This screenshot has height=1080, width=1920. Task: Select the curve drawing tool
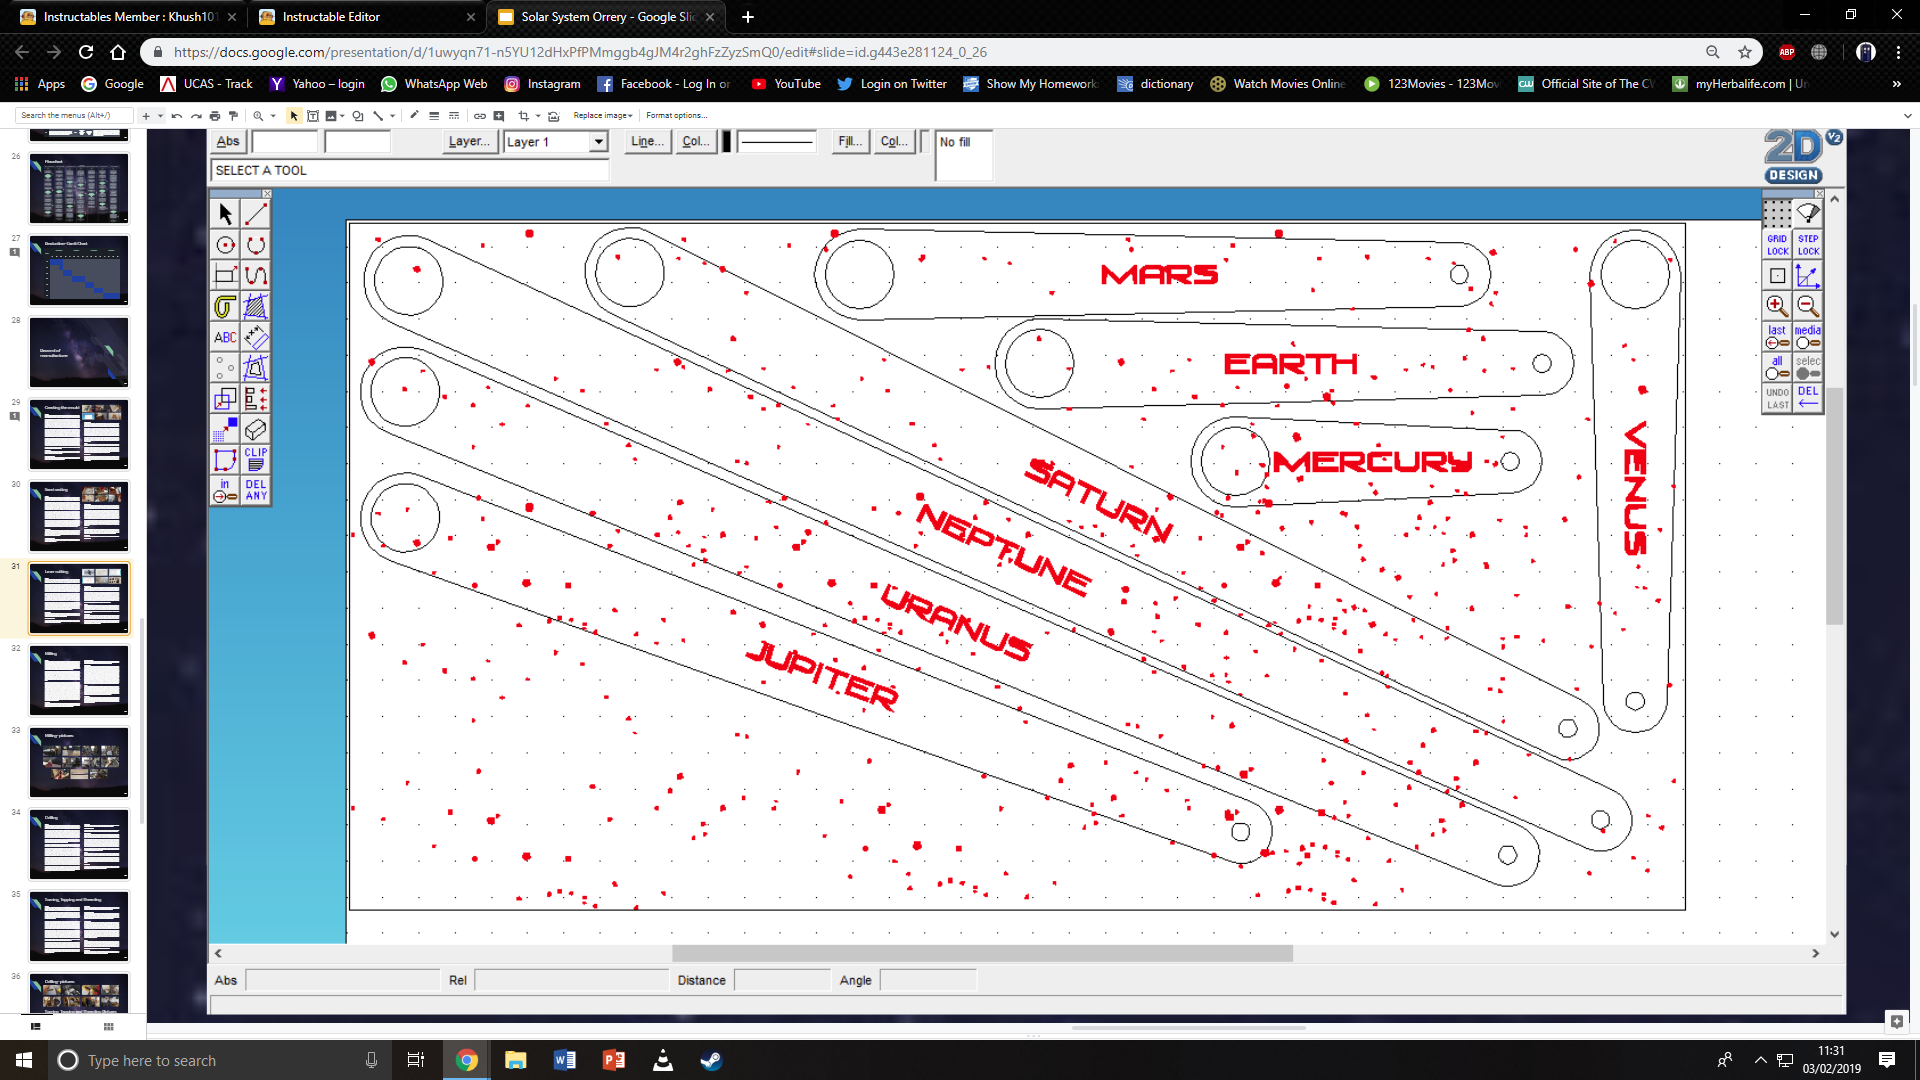tap(256, 274)
